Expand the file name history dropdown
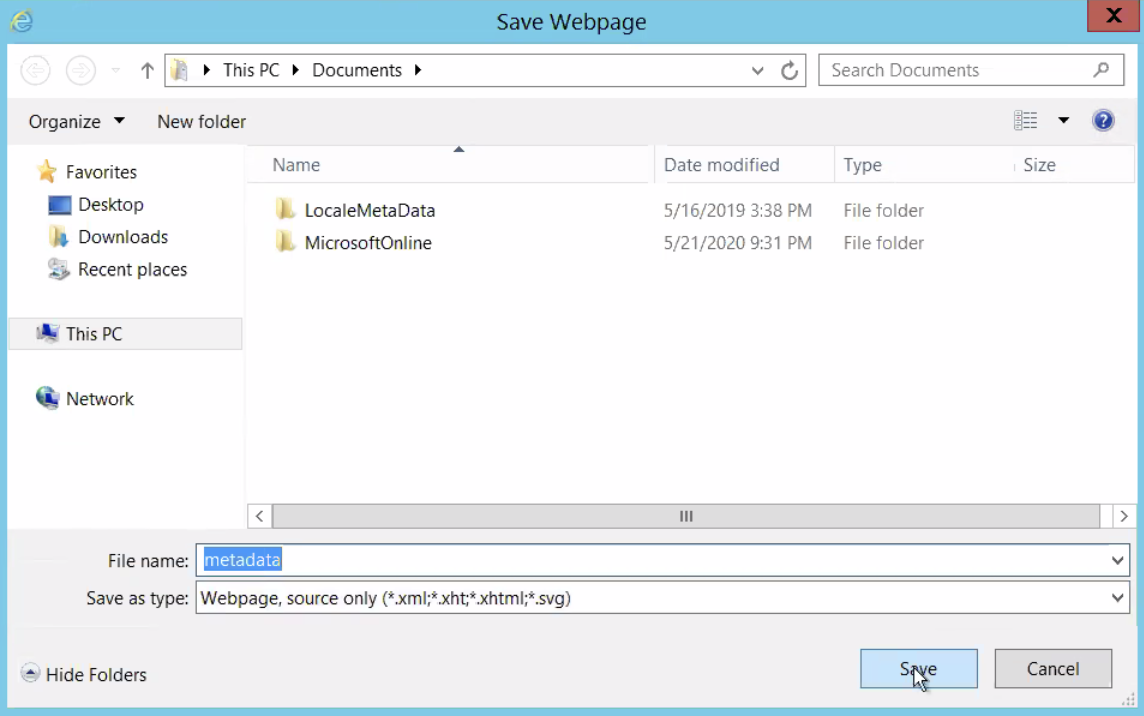Viewport: 1144px width, 716px height. [x=1117, y=560]
